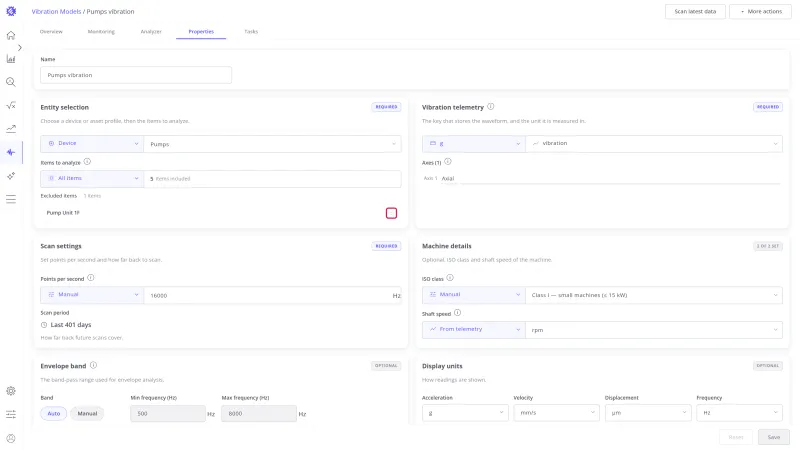Screen dimensions: 800x450
Task: Toggle the Pump Unit 1F excluded checkbox
Action: 391,213
